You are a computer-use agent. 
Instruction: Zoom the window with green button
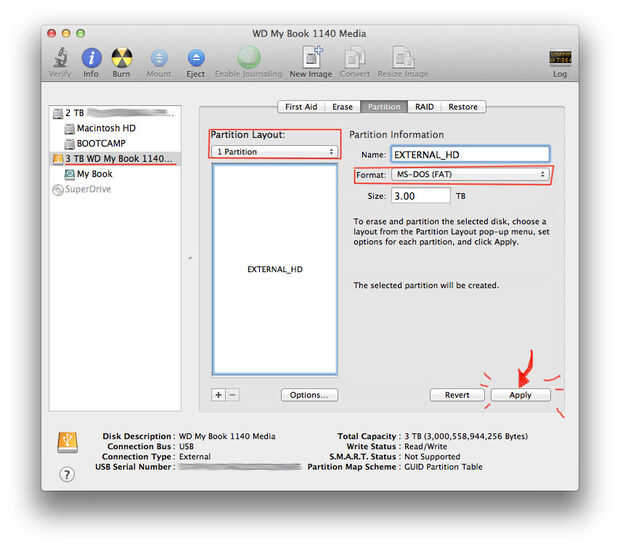pos(81,33)
